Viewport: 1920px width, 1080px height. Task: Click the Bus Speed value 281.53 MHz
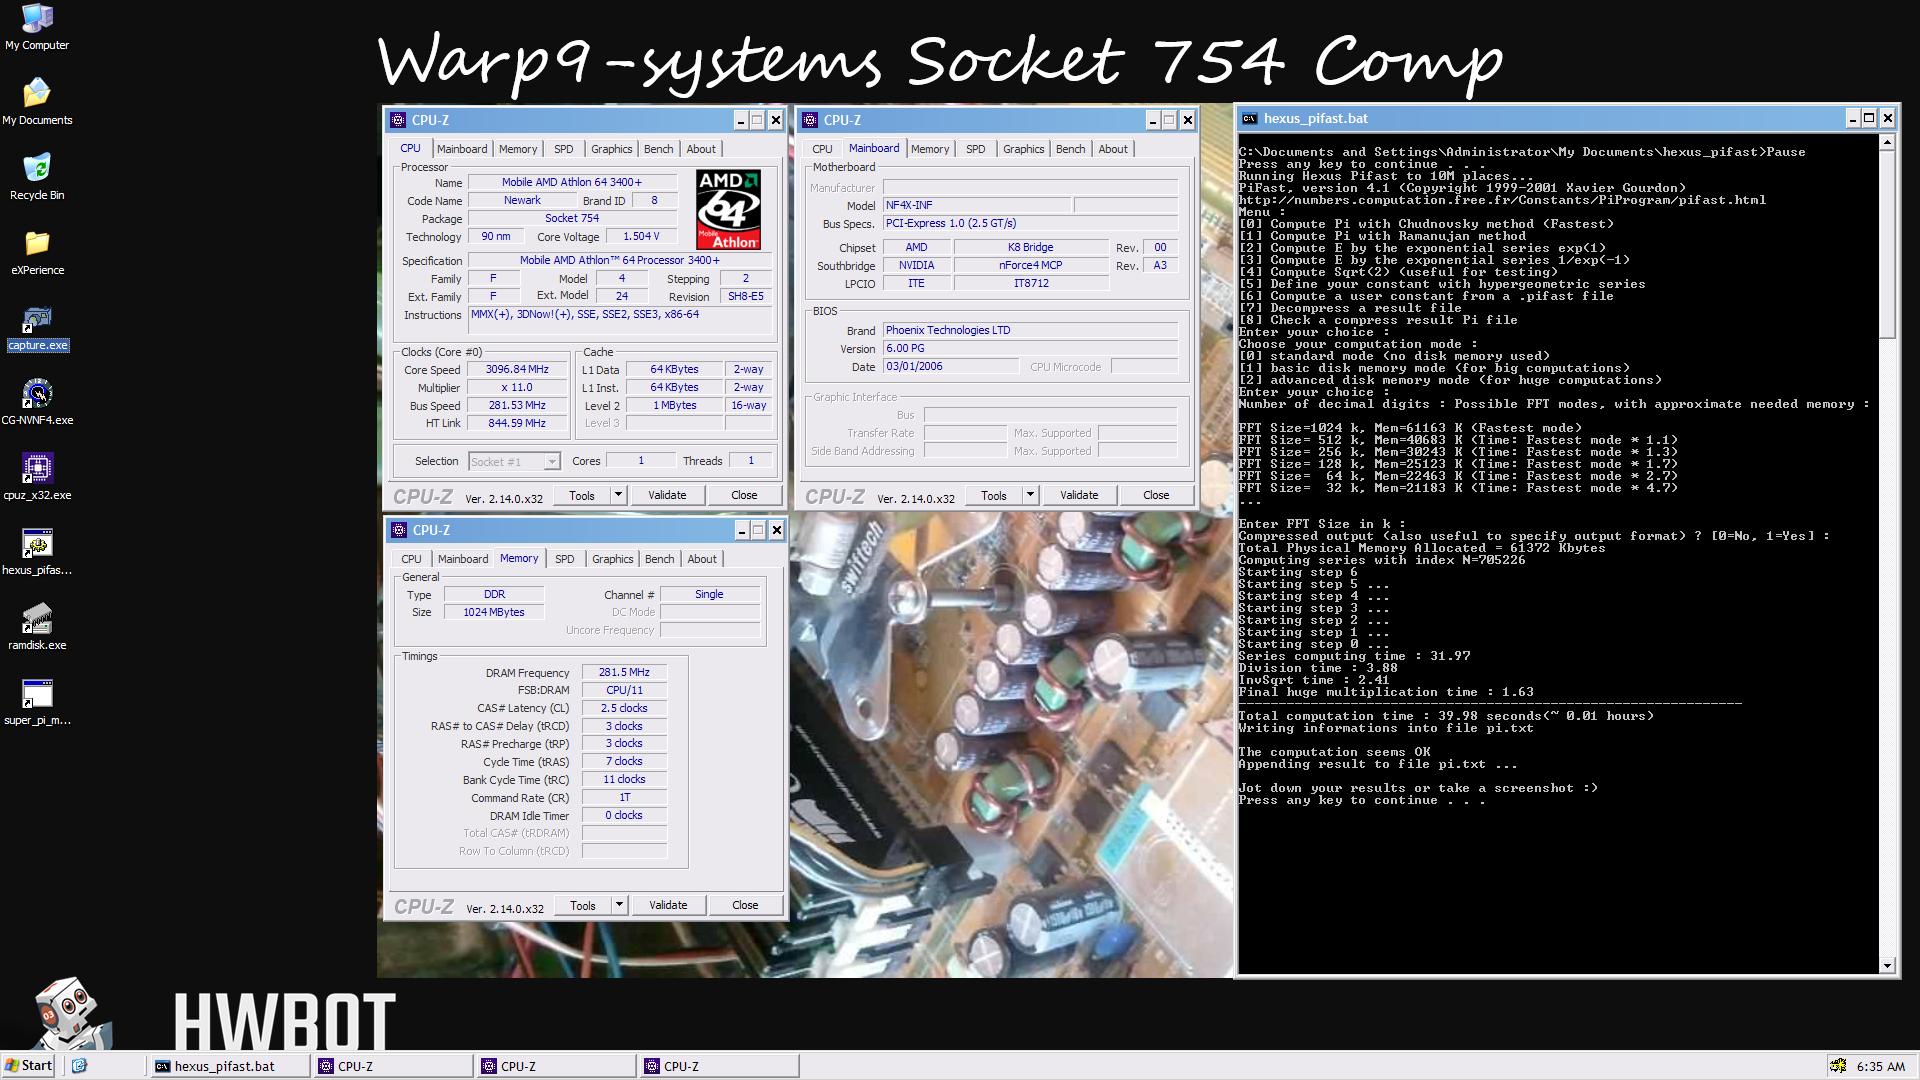517,405
